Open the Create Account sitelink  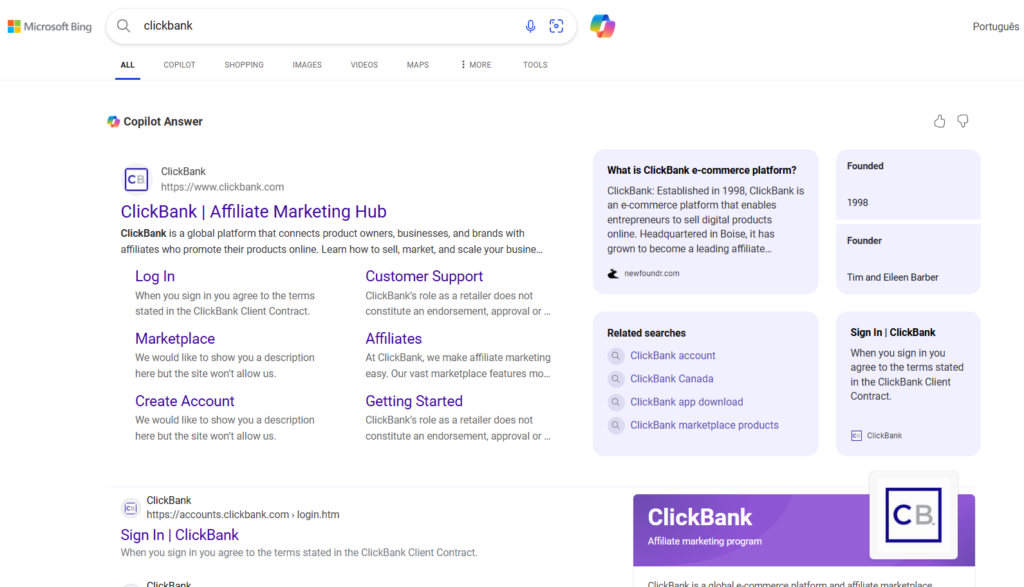[185, 401]
